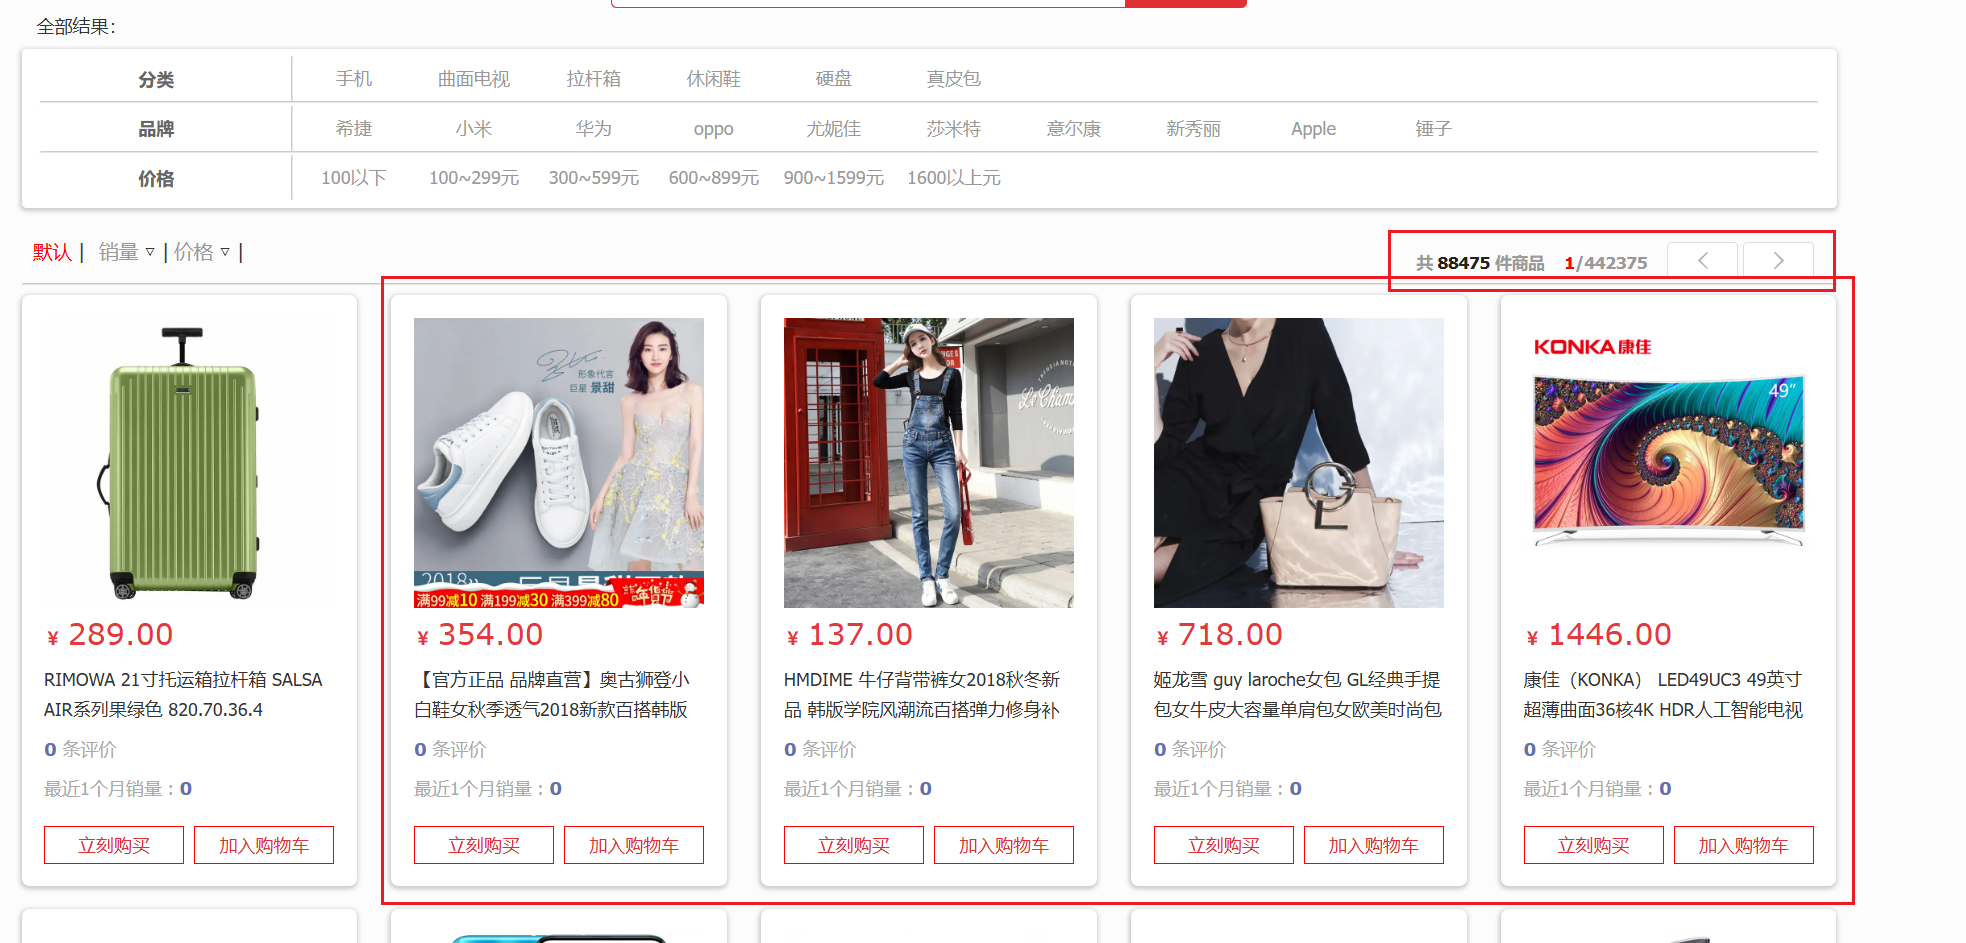Filter by brand 意尔康
Screen dimensions: 1966x943
click(1074, 129)
